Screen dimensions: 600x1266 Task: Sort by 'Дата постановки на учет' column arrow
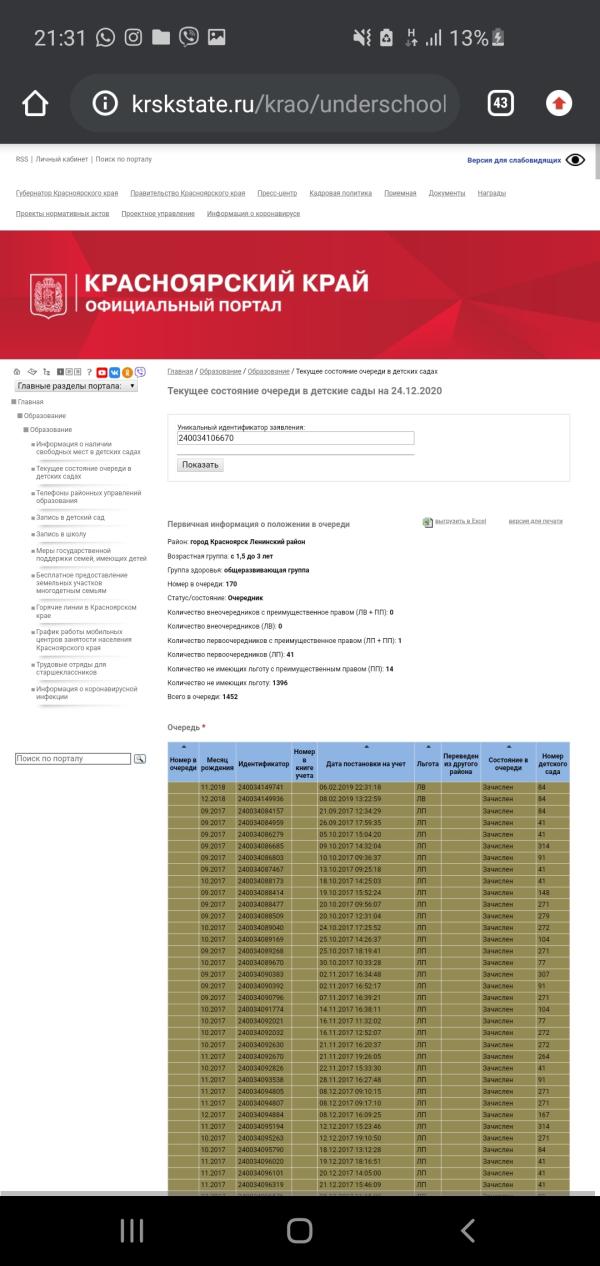tap(365, 747)
